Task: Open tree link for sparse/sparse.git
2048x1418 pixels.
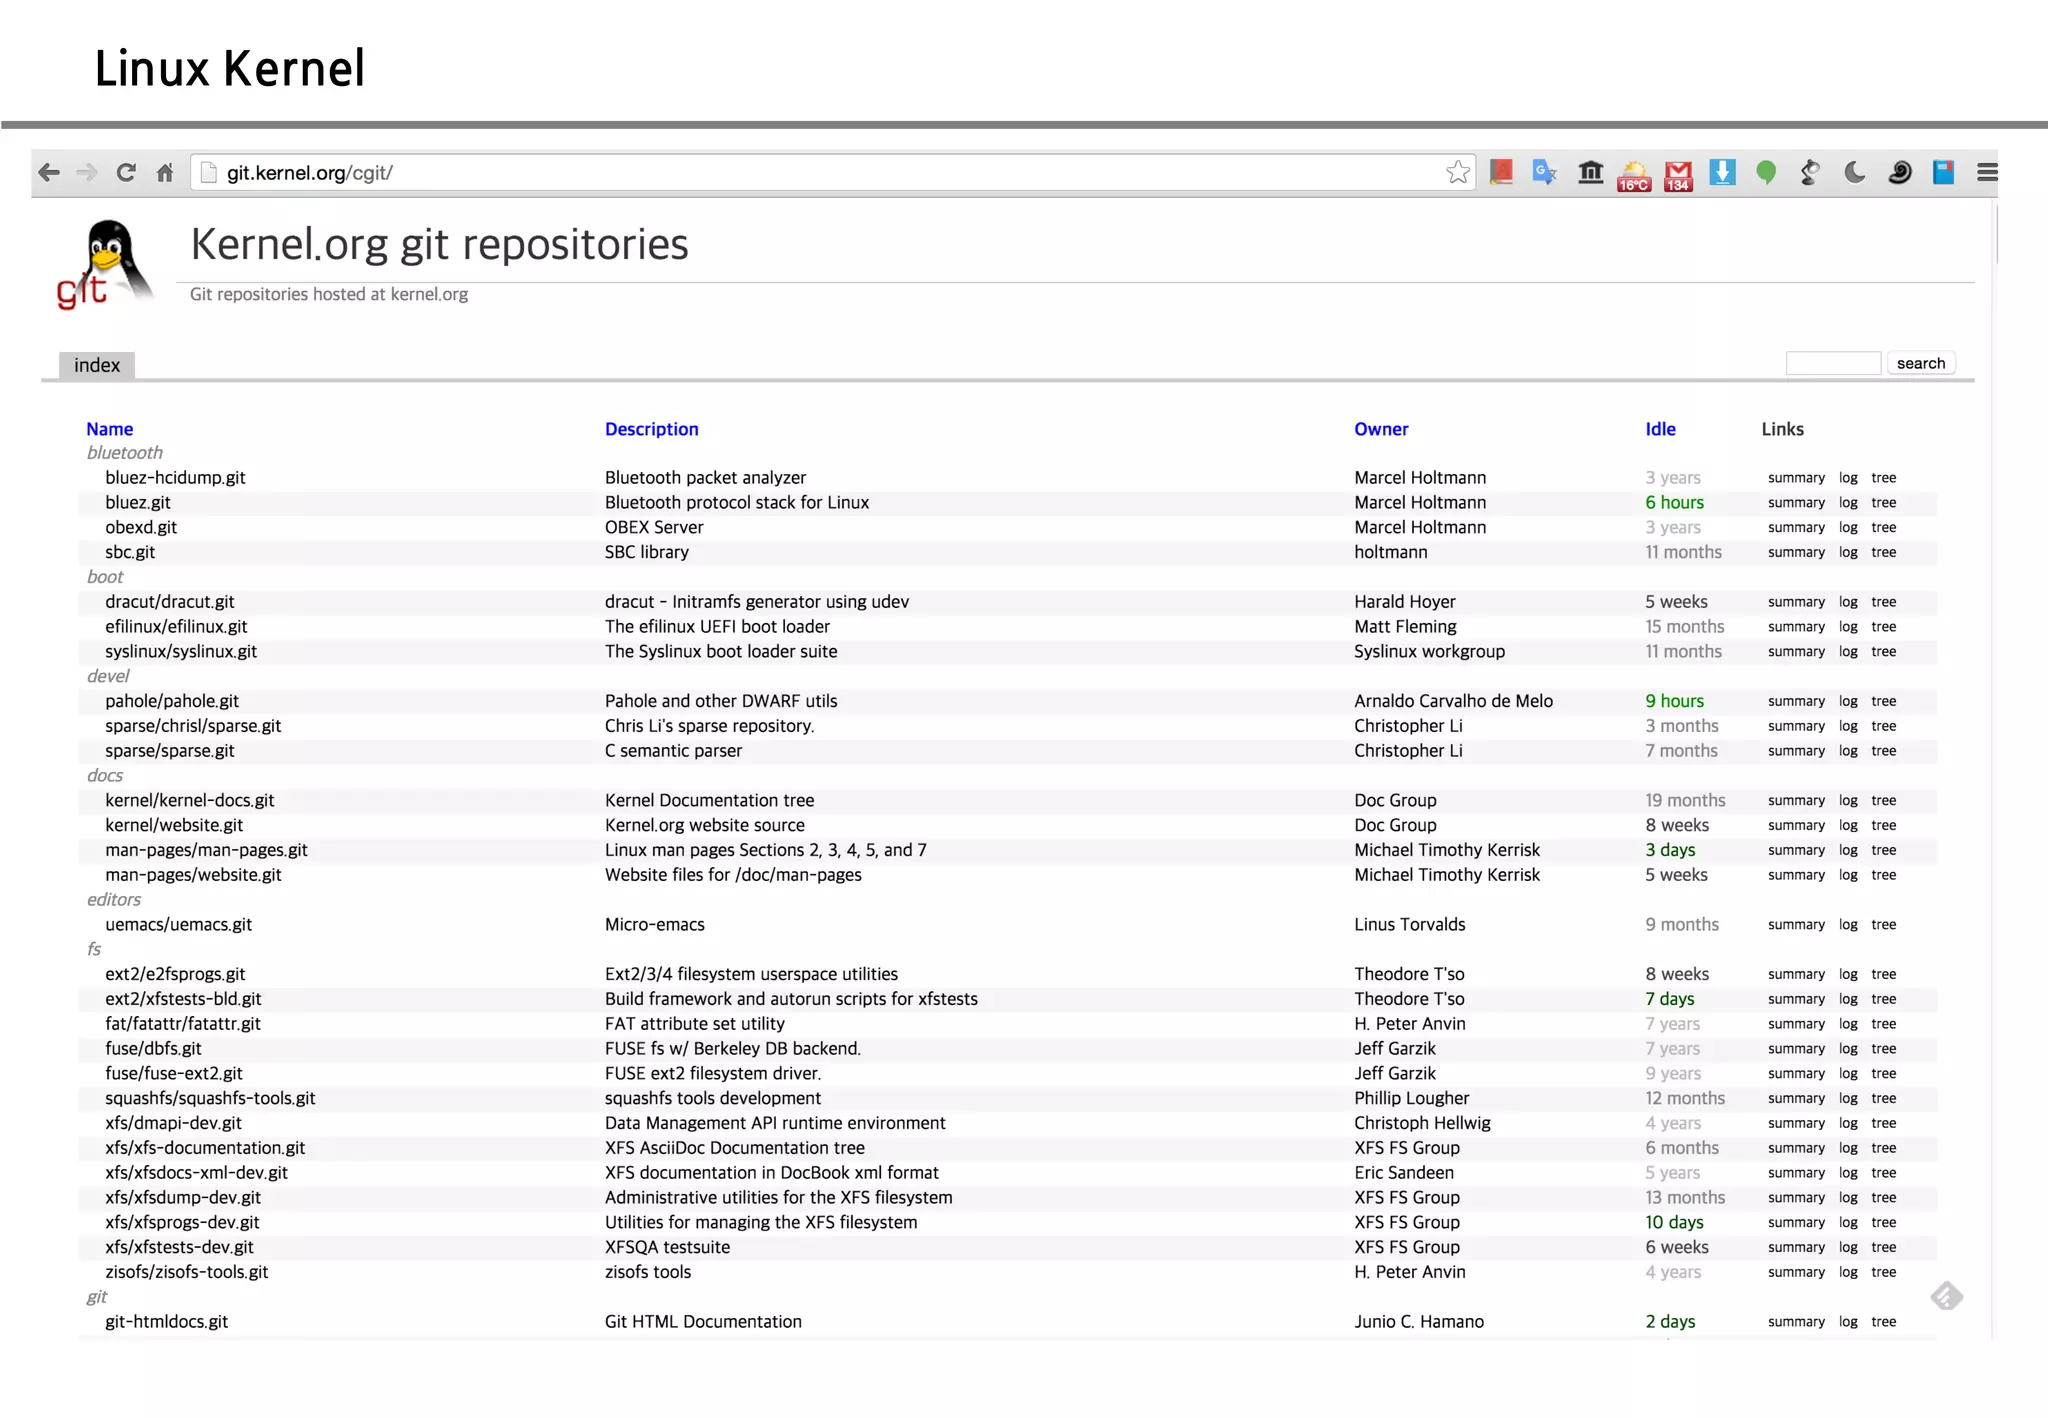Action: point(1884,751)
